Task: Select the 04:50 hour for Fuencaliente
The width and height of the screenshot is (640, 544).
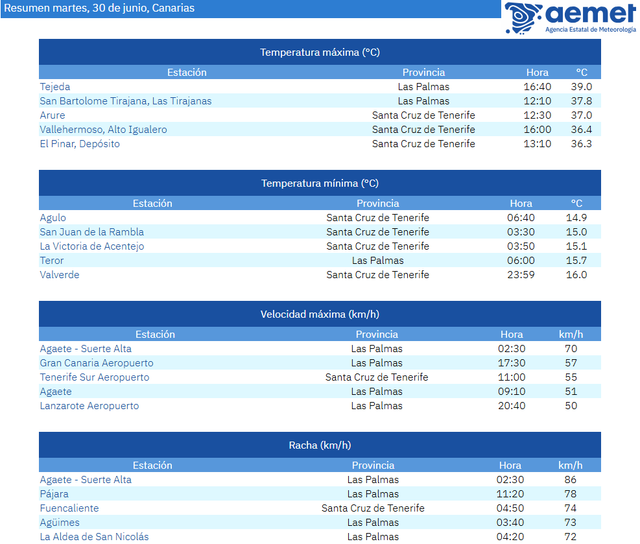Action: (510, 508)
